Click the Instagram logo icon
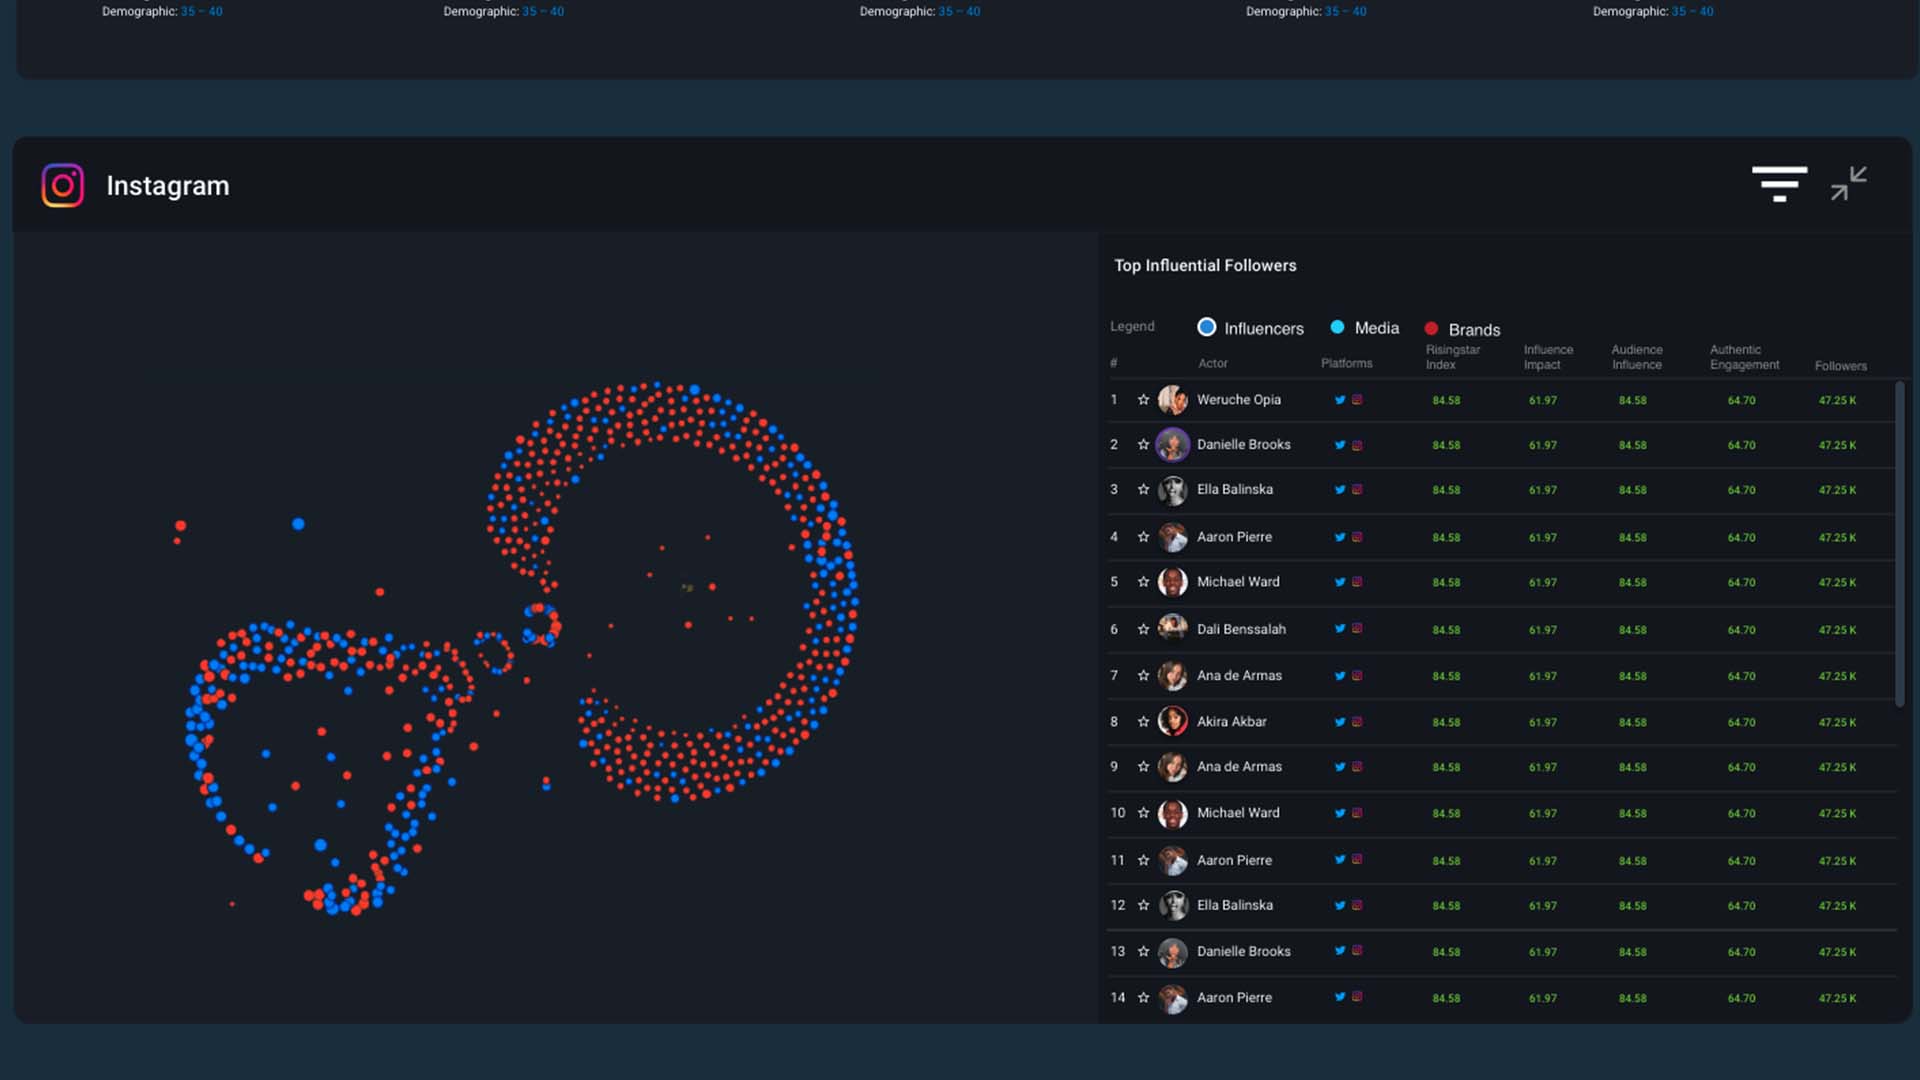 point(62,186)
